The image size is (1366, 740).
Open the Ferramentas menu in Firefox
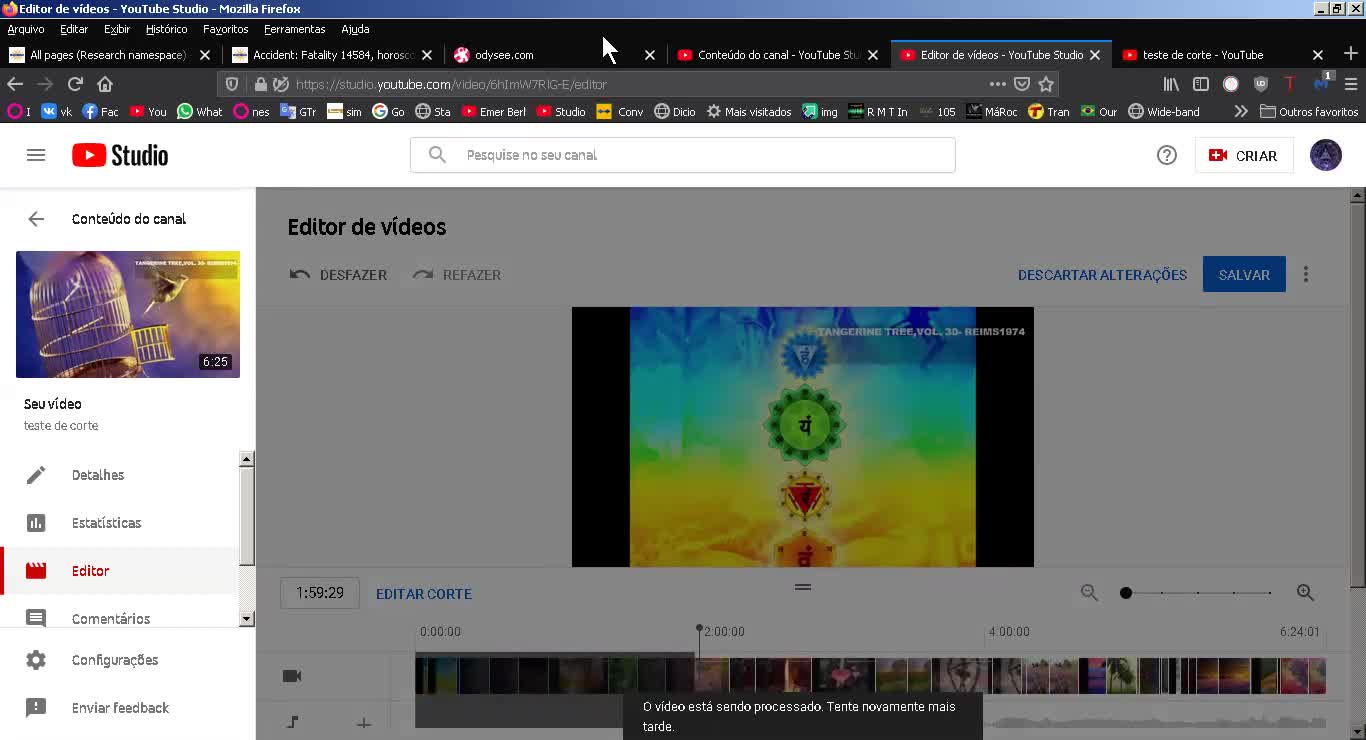tap(295, 29)
